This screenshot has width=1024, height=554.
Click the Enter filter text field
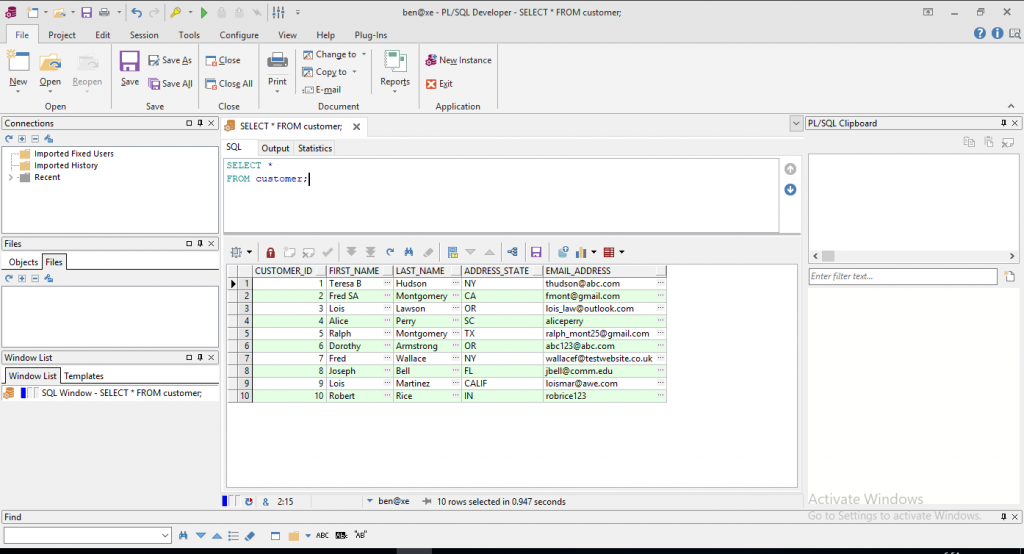pos(902,277)
